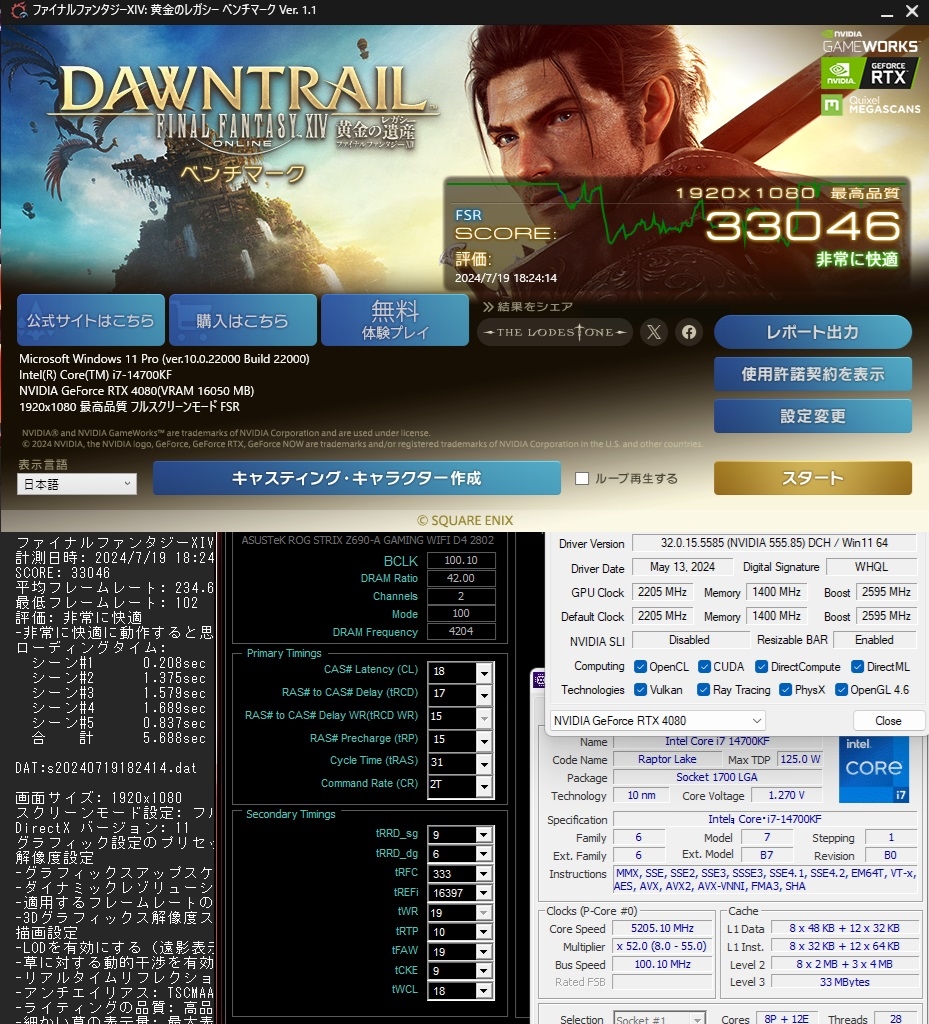929x1024 pixels.
Task: Expand the tRFC timing dropdown
Action: point(484,874)
